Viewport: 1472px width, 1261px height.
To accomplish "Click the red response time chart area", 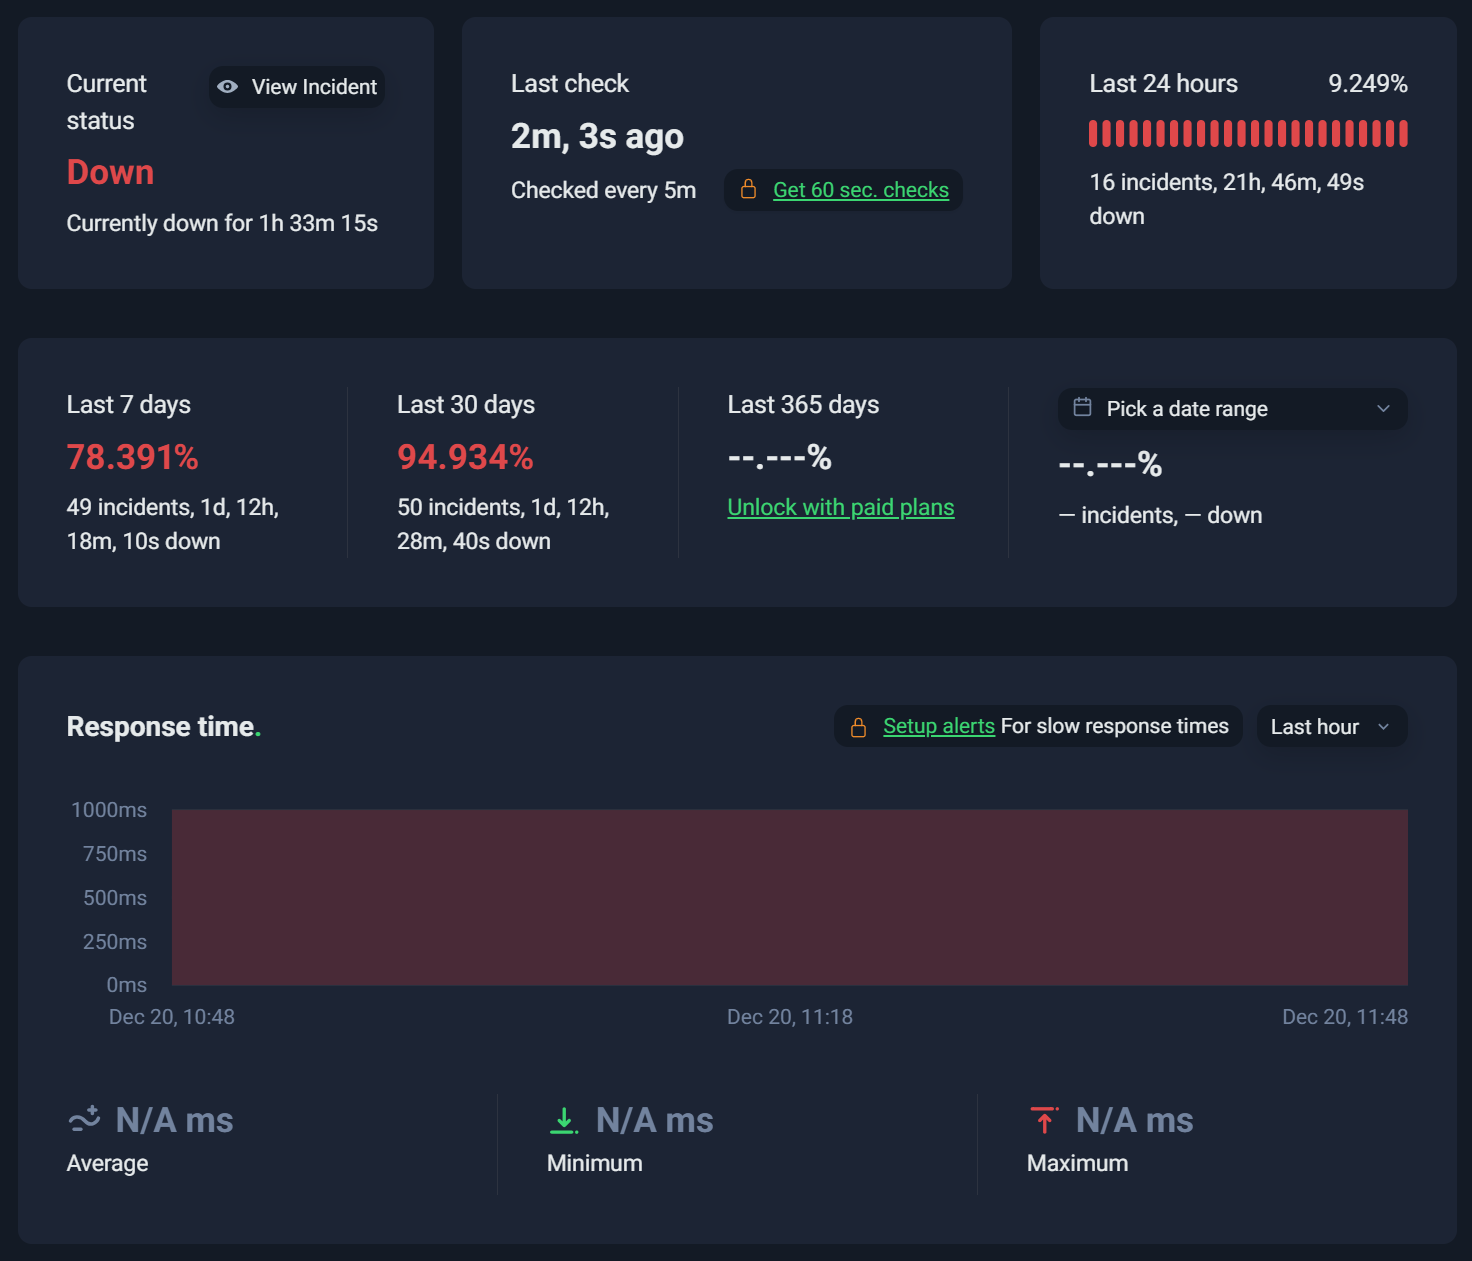I will tap(790, 897).
